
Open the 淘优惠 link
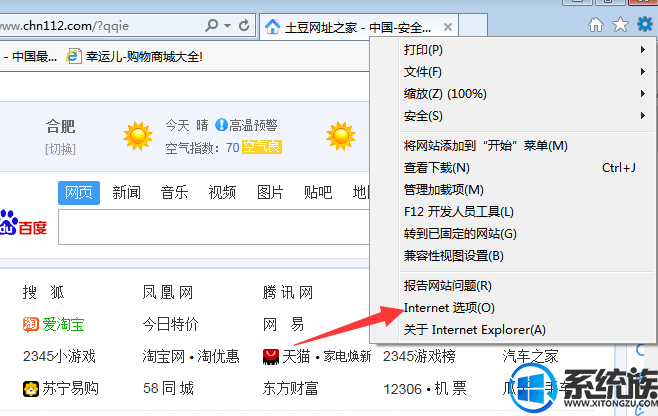[x=218, y=356]
